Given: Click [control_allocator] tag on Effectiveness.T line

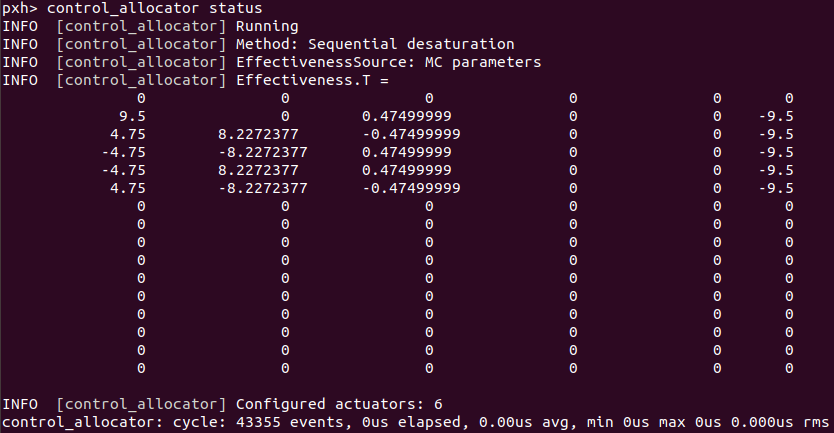Looking at the screenshot, I should click(141, 80).
